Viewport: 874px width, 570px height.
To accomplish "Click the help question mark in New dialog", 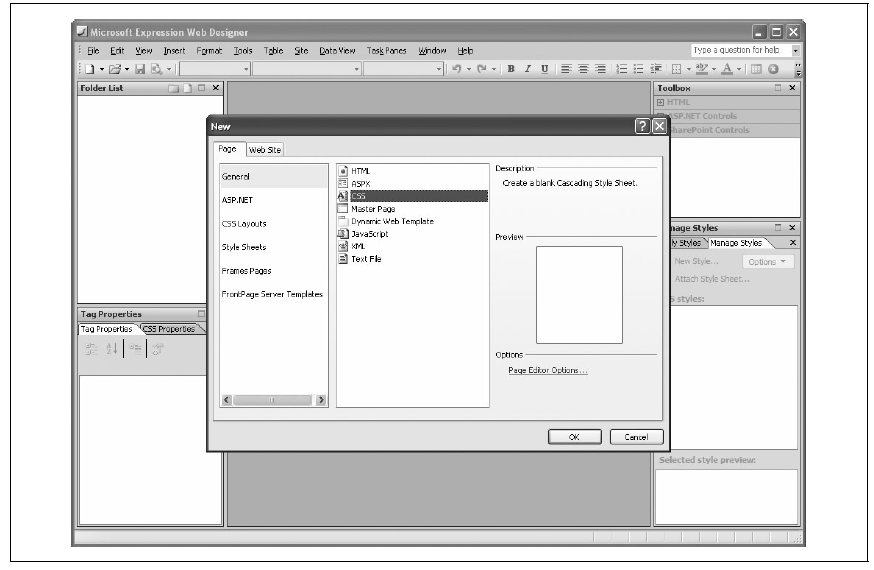I will [x=642, y=126].
